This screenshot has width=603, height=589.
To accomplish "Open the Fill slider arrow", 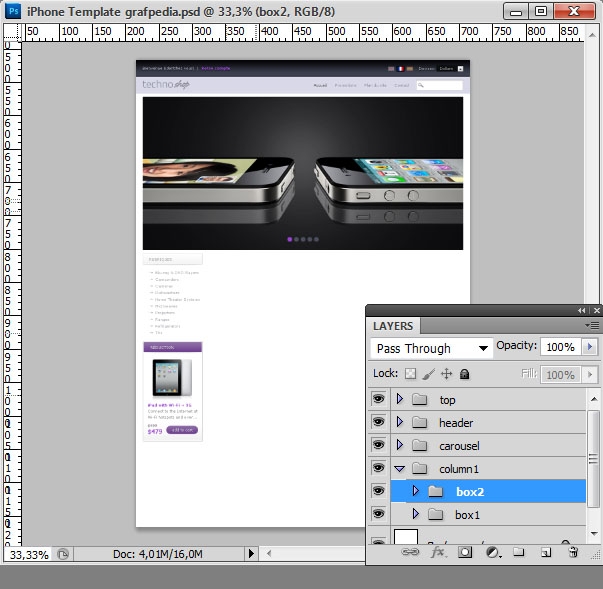I will (590, 374).
